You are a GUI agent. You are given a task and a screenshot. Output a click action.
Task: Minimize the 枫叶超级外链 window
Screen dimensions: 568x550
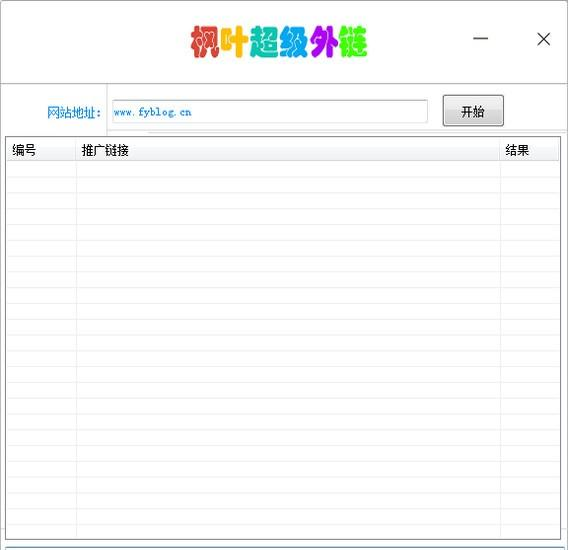pos(481,38)
